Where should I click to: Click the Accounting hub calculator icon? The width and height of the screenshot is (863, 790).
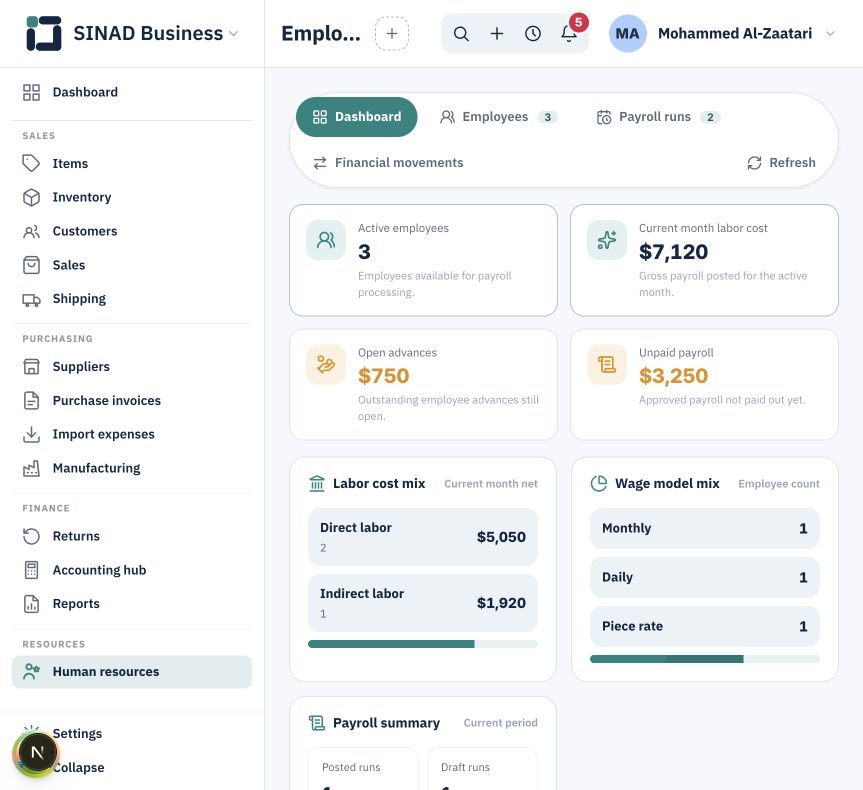tap(31, 570)
